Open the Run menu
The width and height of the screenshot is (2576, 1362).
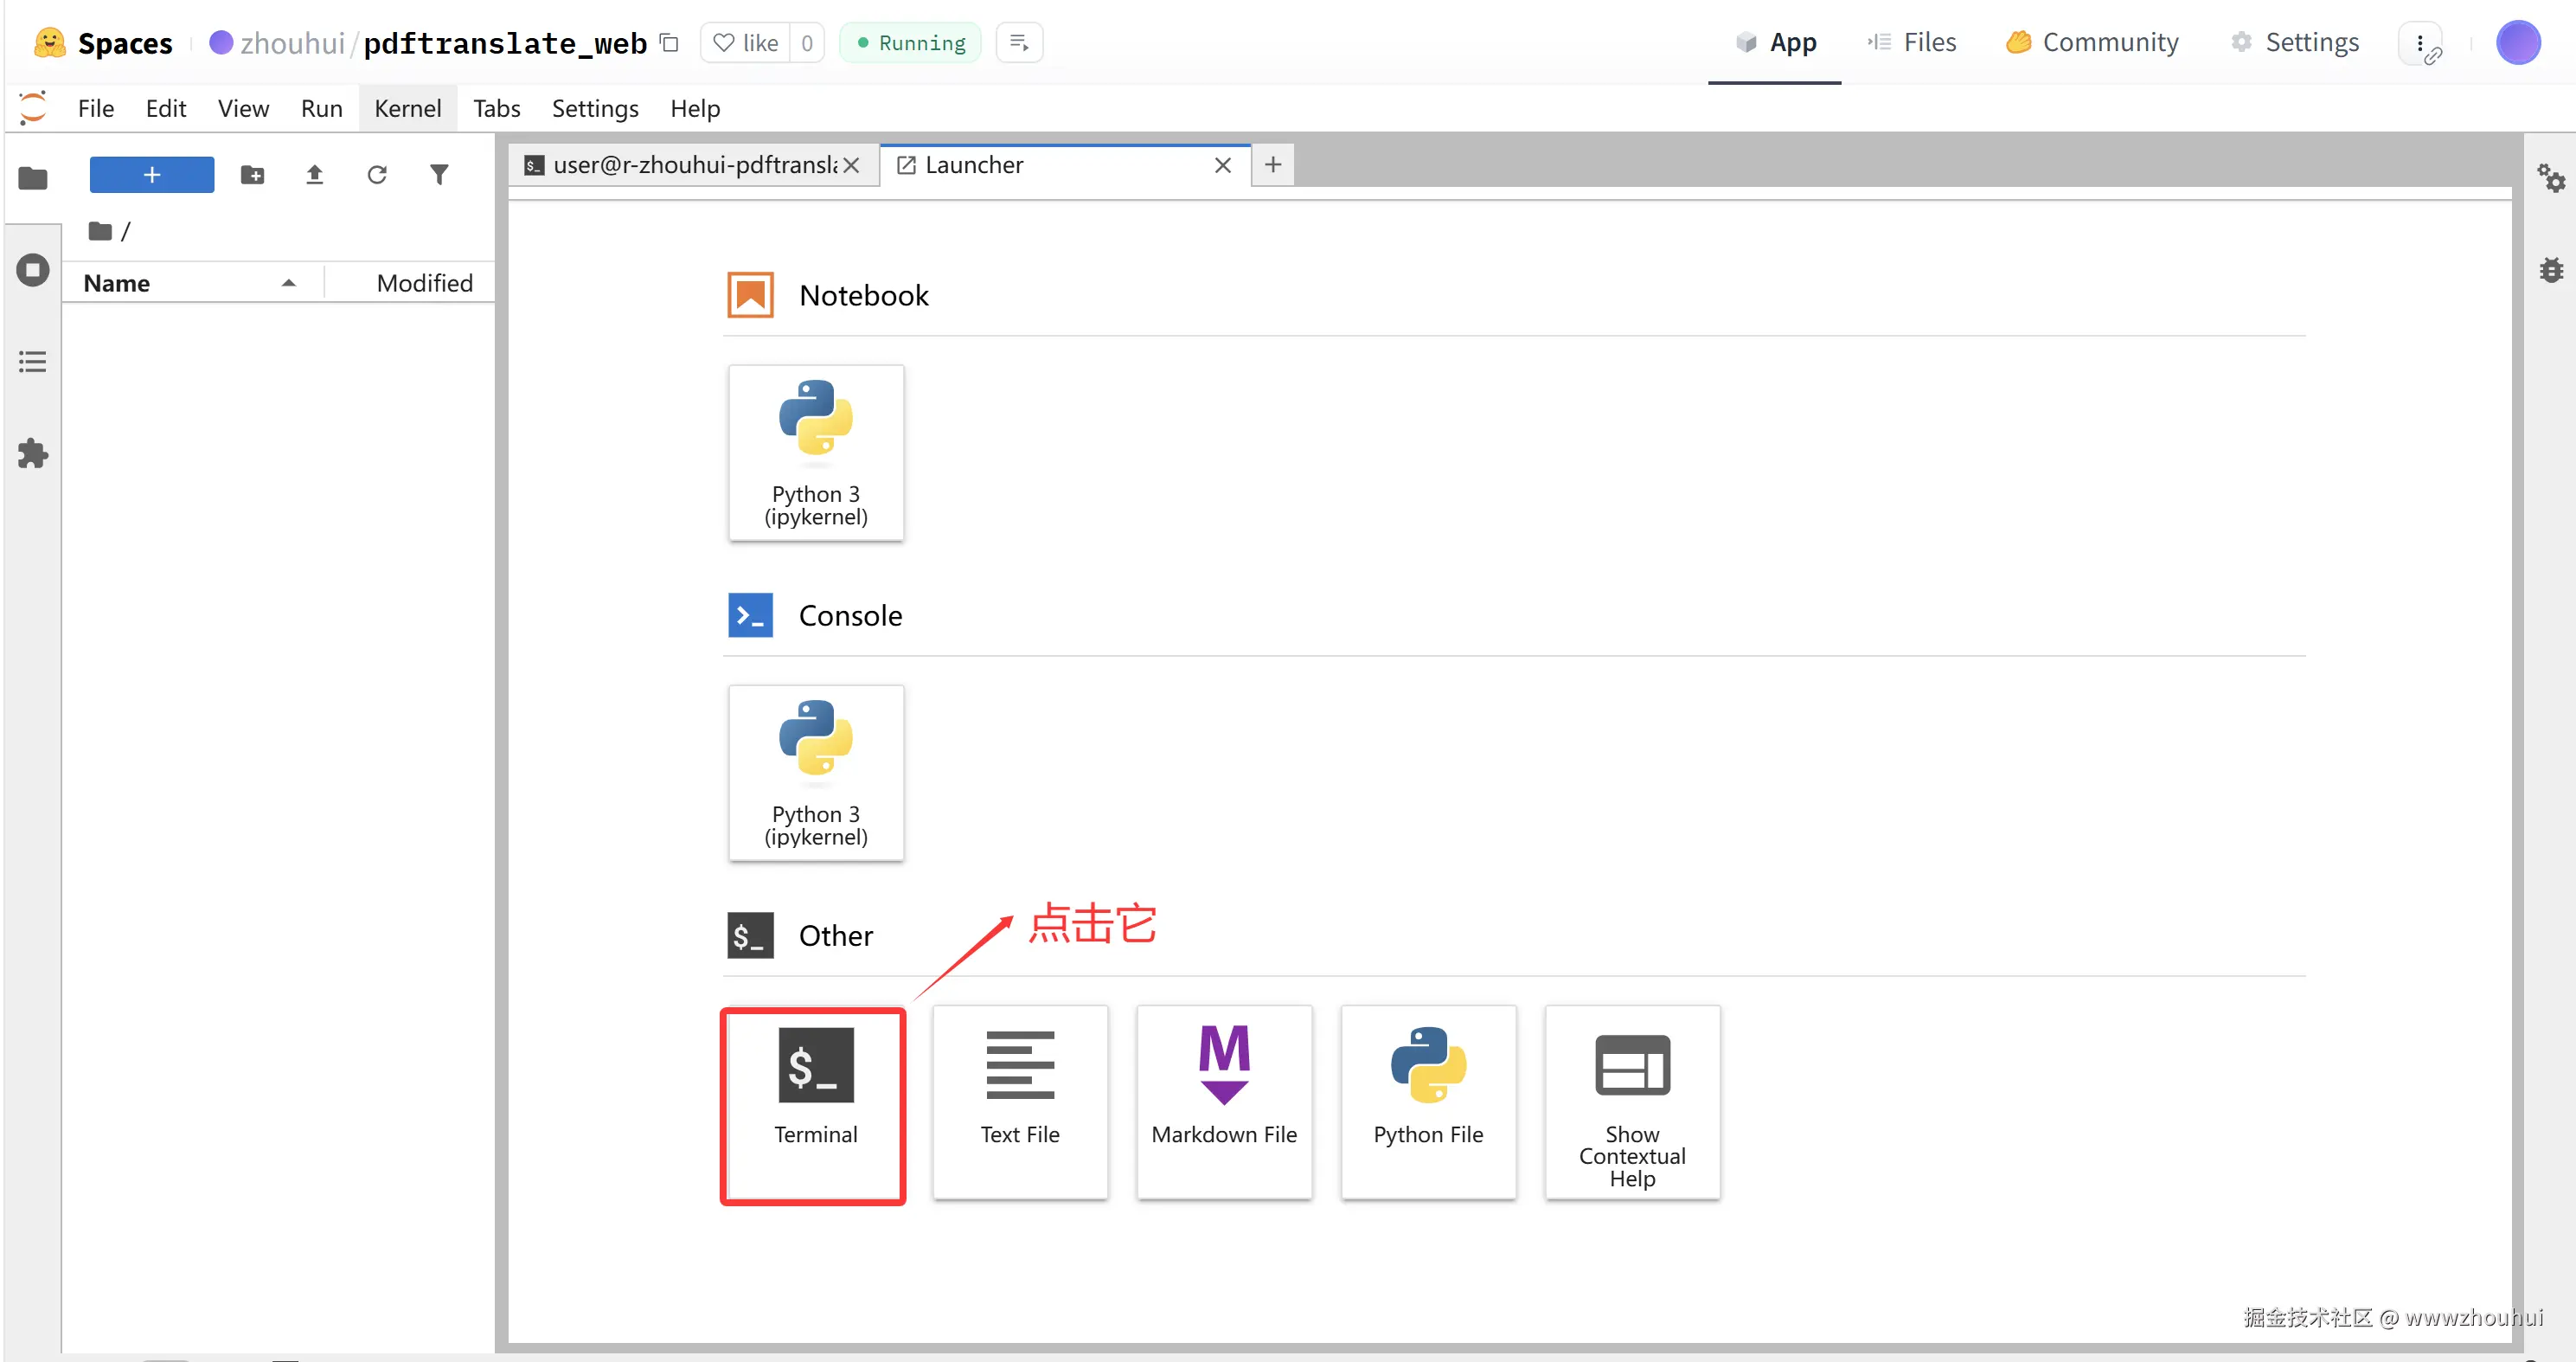pos(322,108)
